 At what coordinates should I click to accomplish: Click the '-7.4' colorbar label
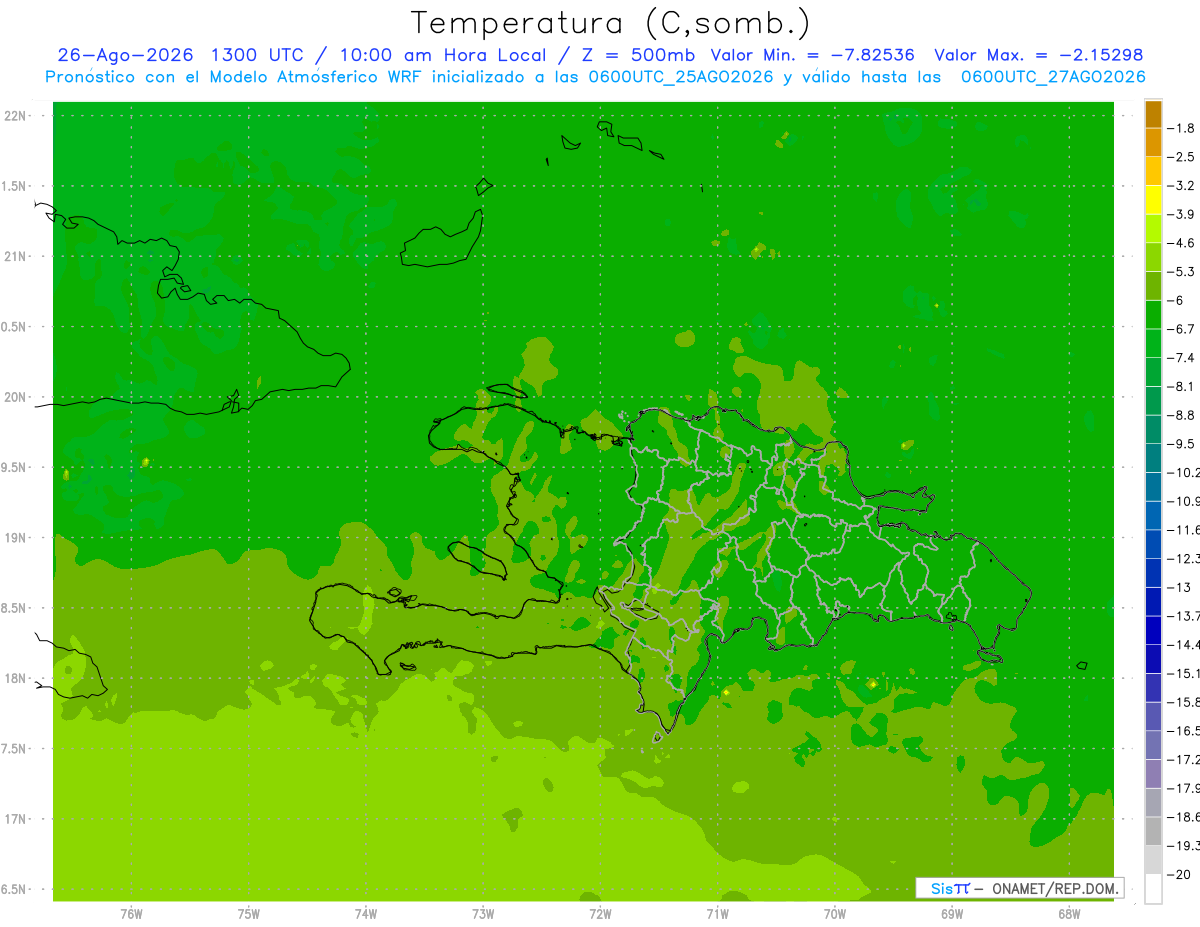click(x=1183, y=357)
